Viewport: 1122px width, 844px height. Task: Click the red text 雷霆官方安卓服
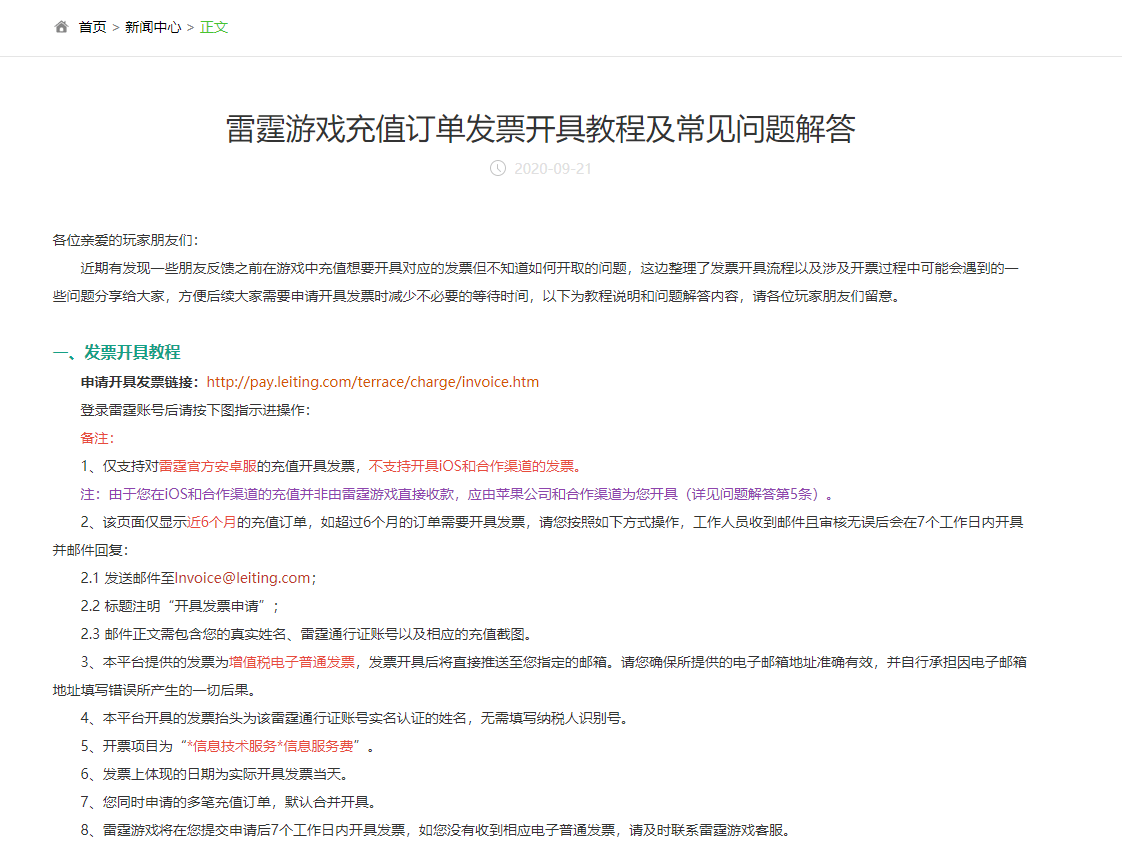pyautogui.click(x=208, y=467)
